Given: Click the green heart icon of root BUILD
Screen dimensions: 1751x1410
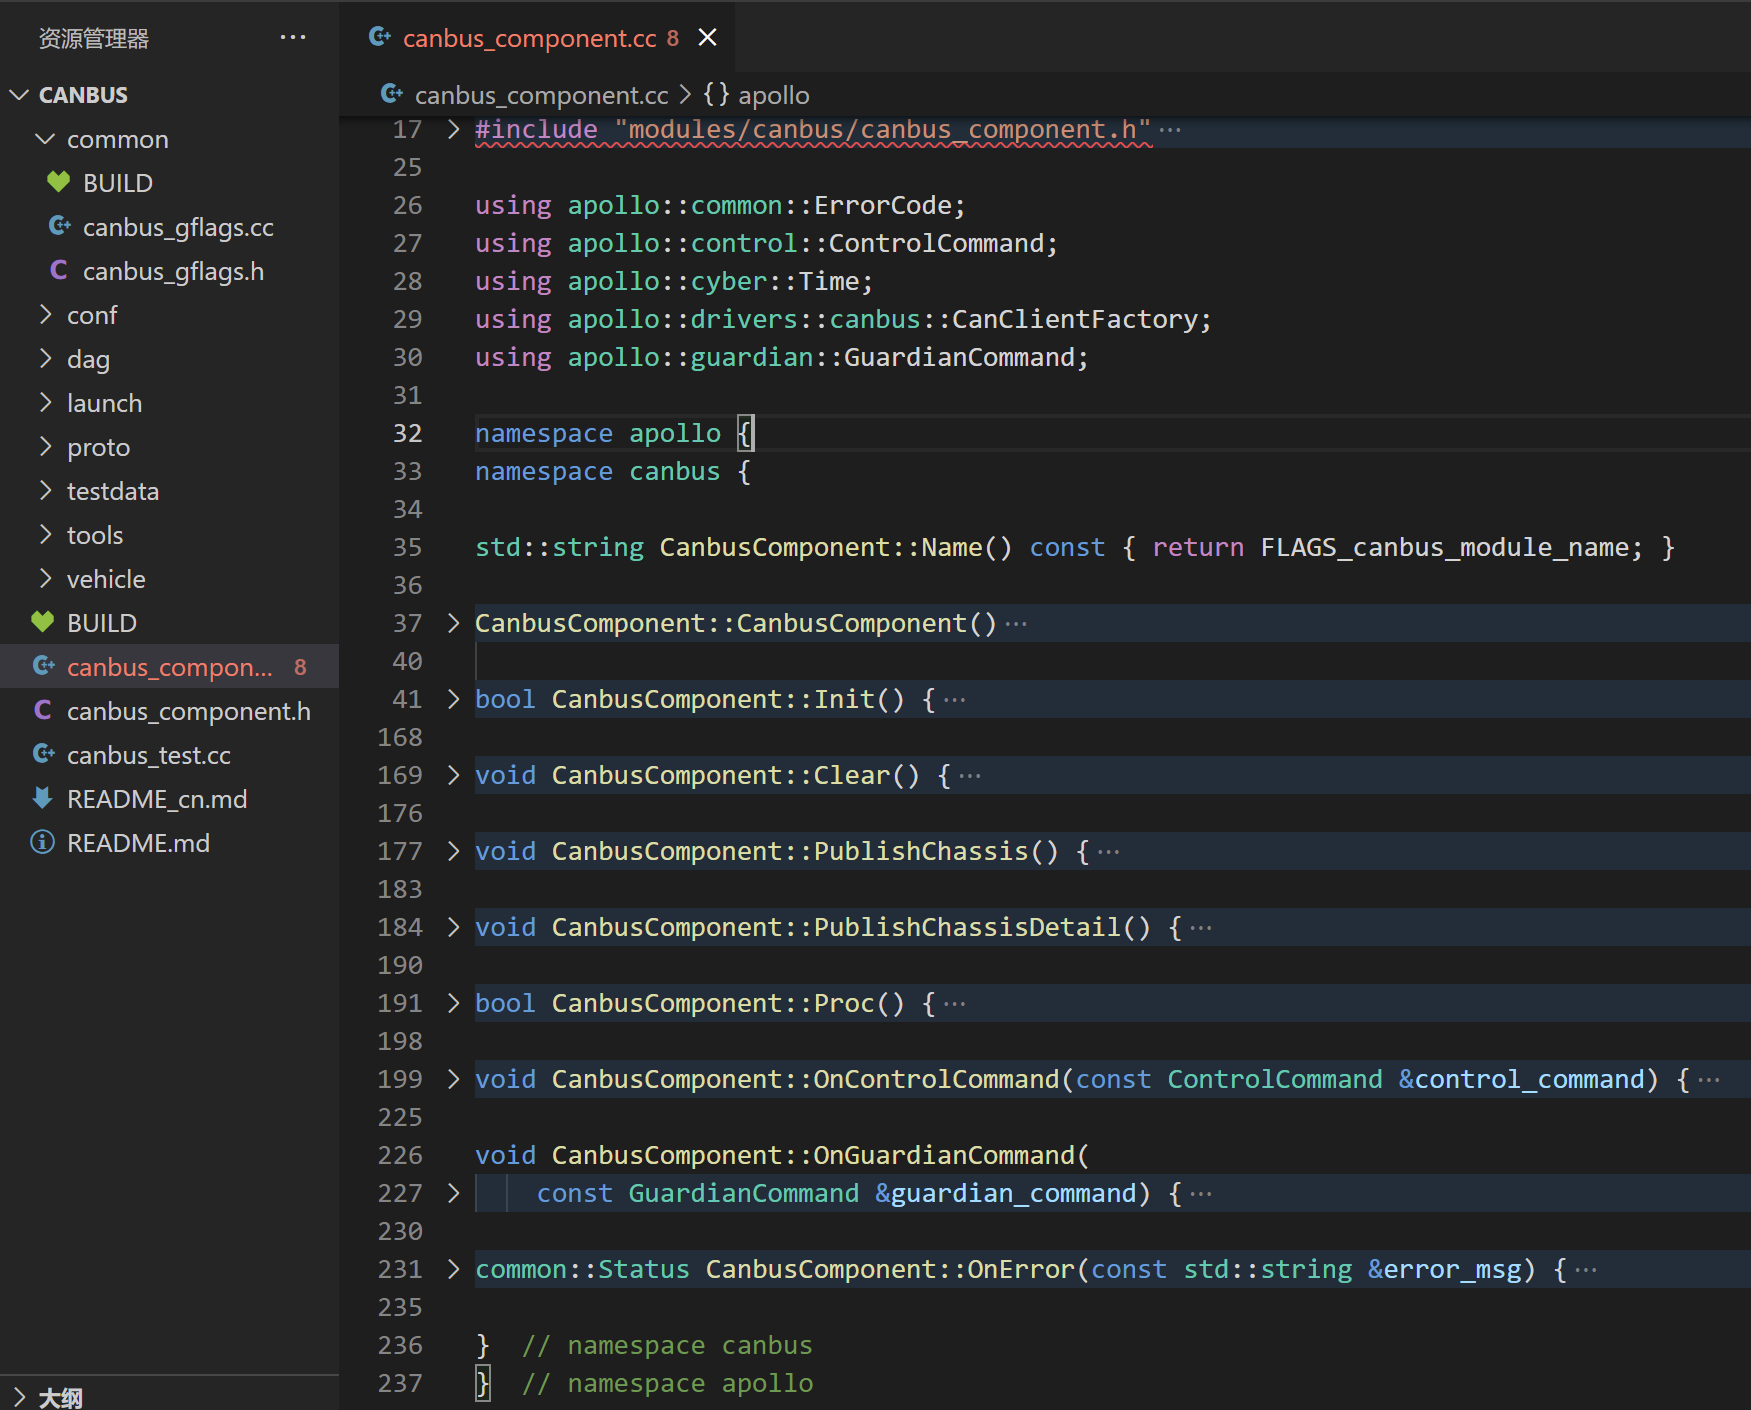Looking at the screenshot, I should tap(43, 622).
